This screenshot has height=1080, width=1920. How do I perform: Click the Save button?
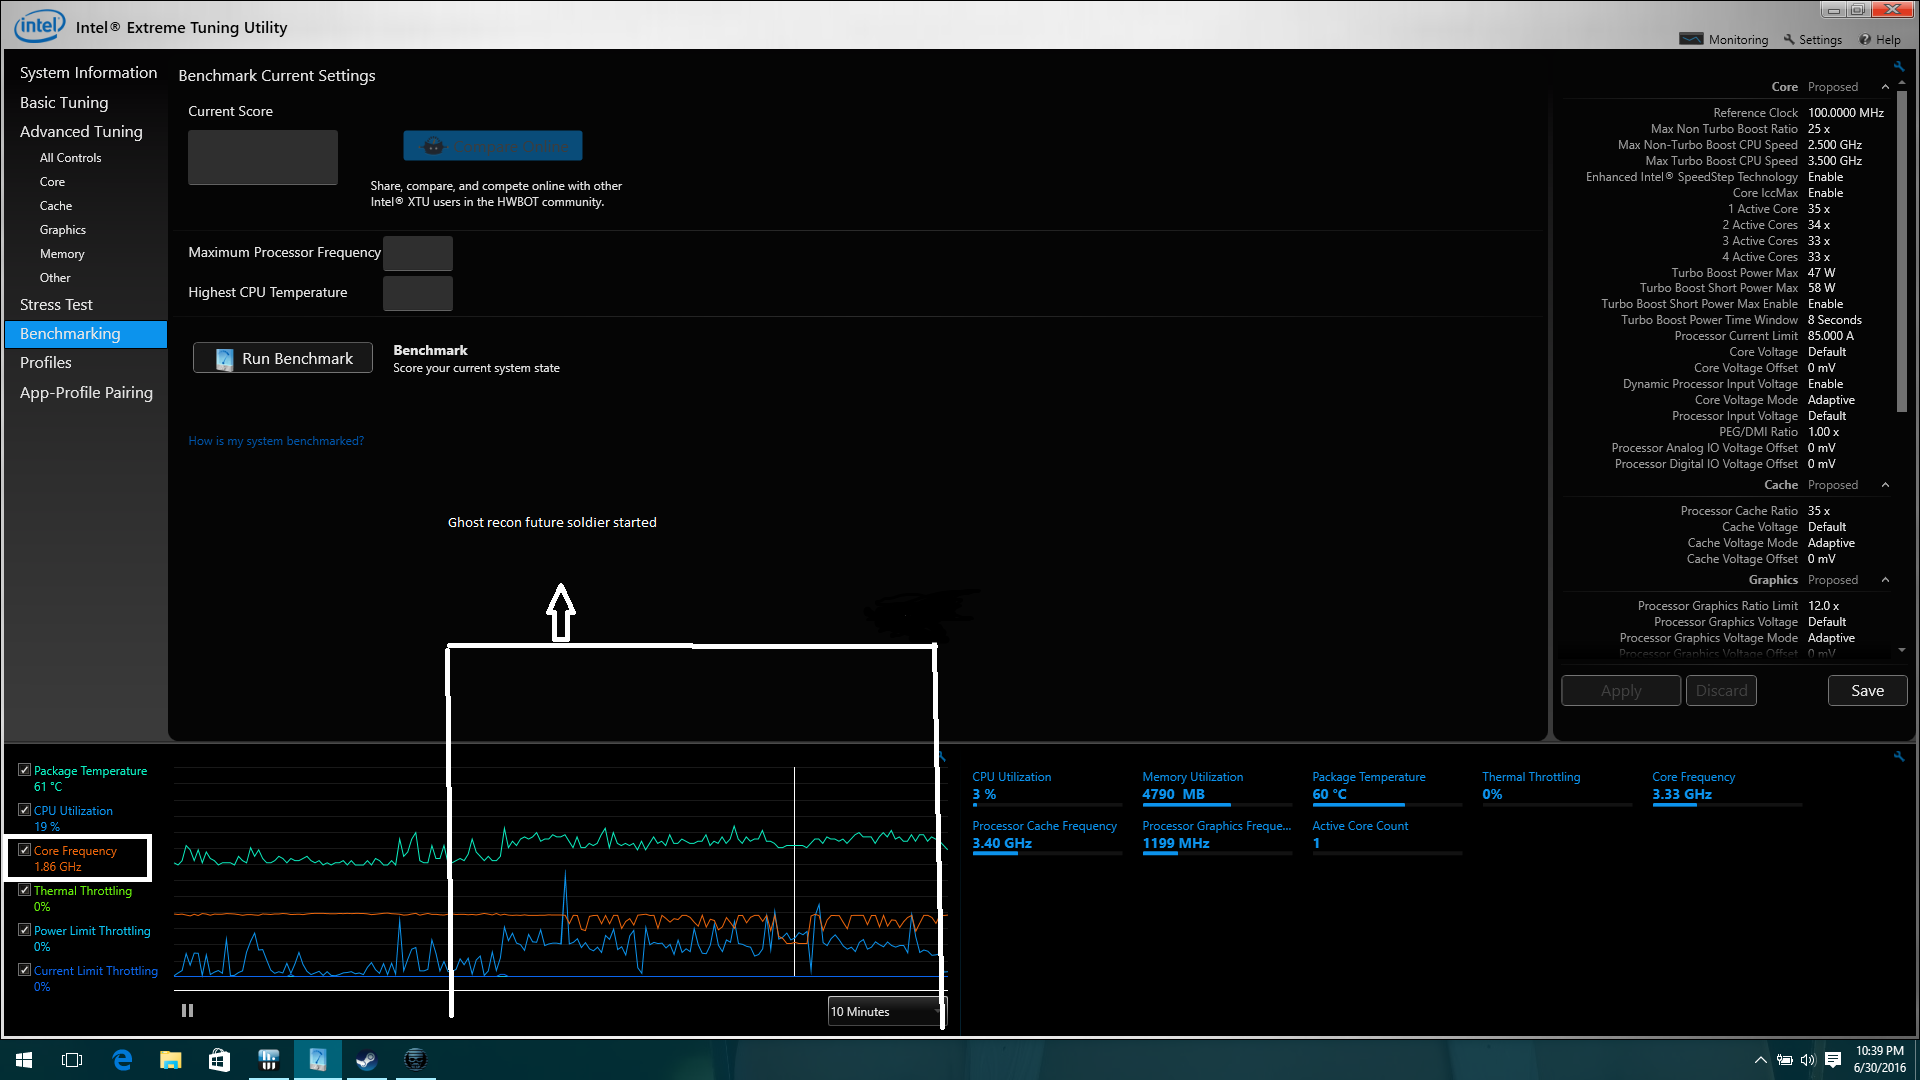point(1867,691)
